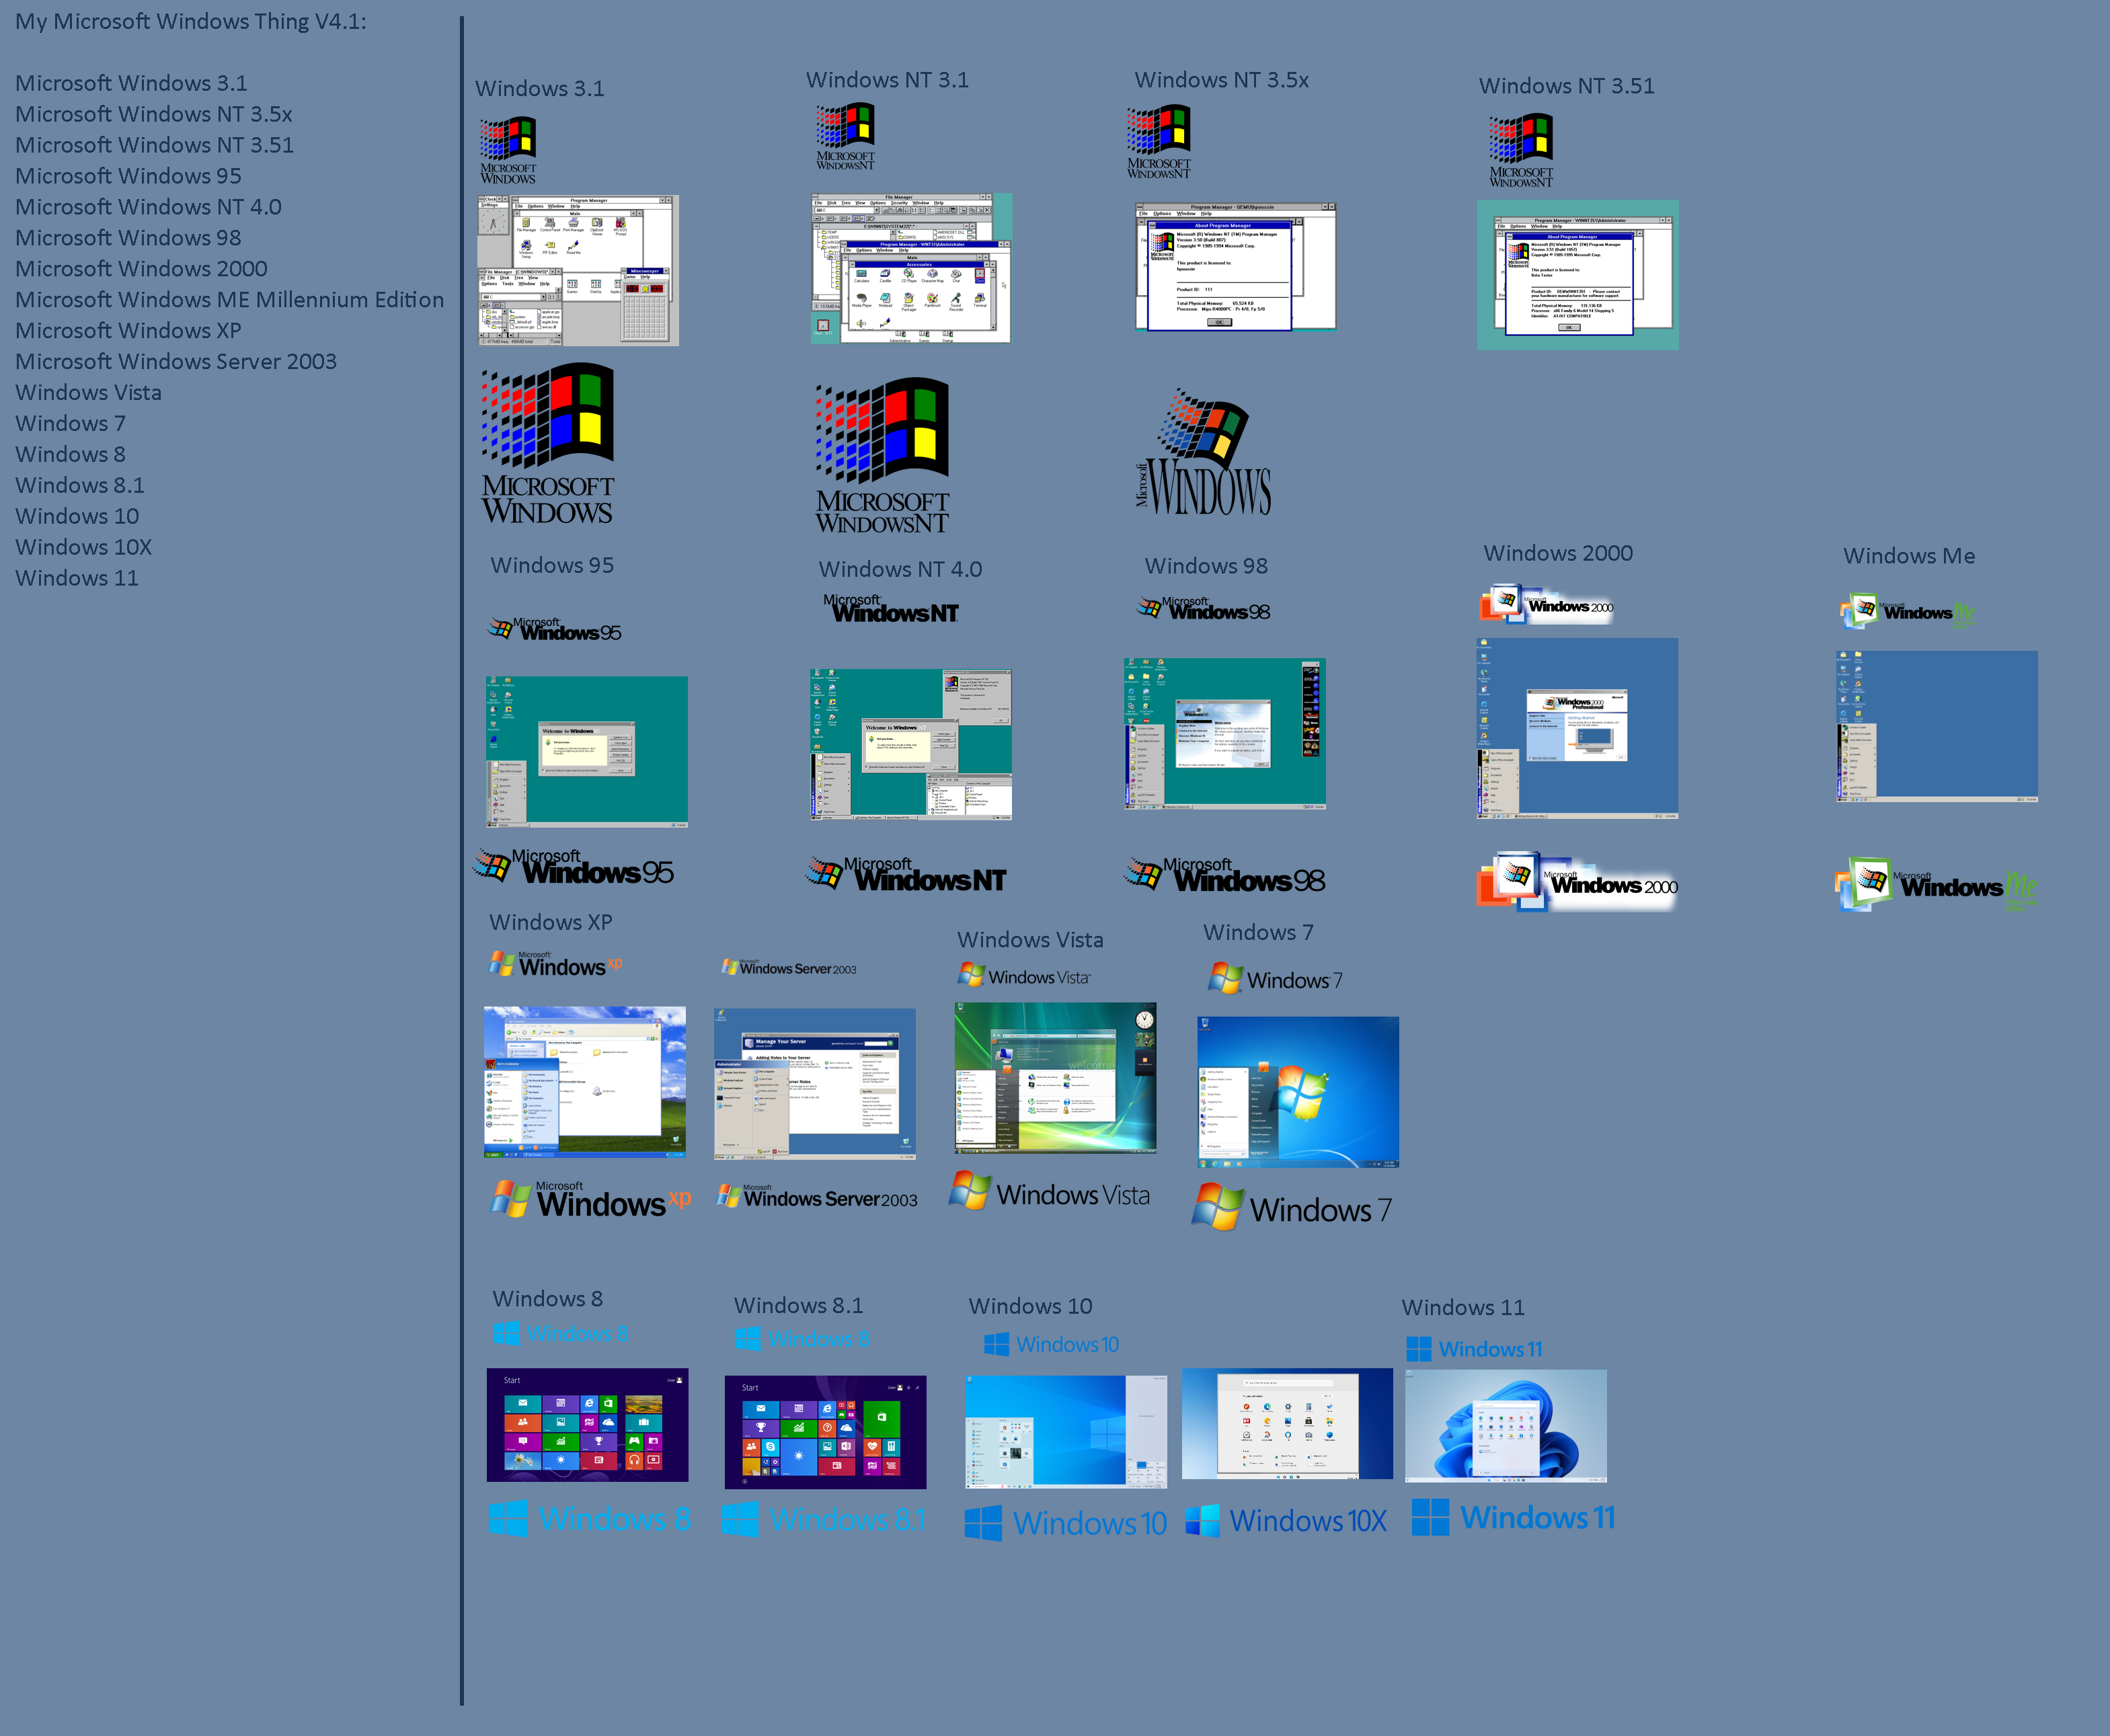This screenshot has width=2110, height=1736.
Task: Click the large Windows 2000 logo below its screenshot
Action: click(x=1577, y=882)
